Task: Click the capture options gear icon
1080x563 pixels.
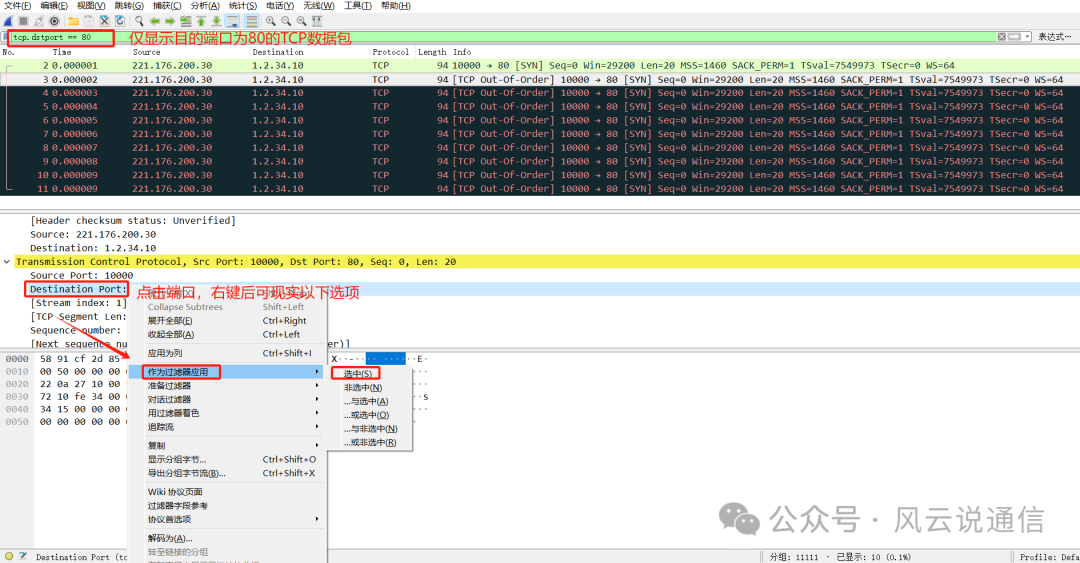Action: click(54, 21)
